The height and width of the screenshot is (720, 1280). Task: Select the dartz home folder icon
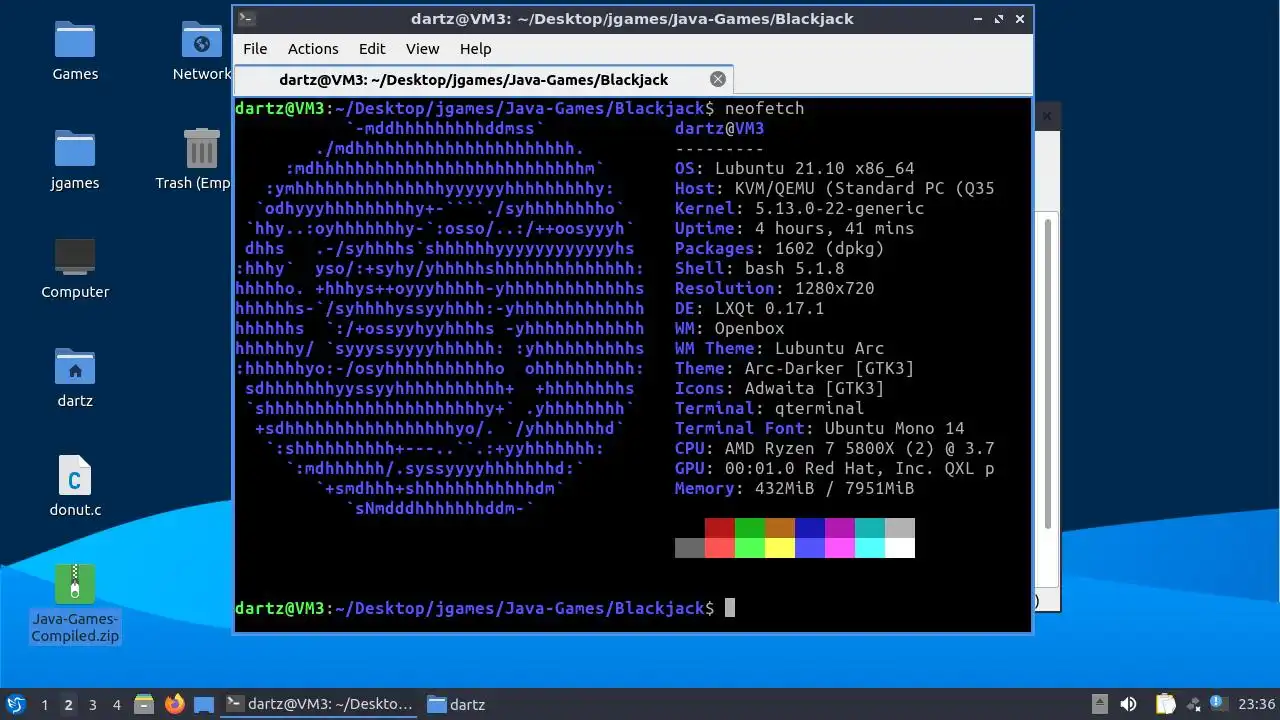(75, 378)
